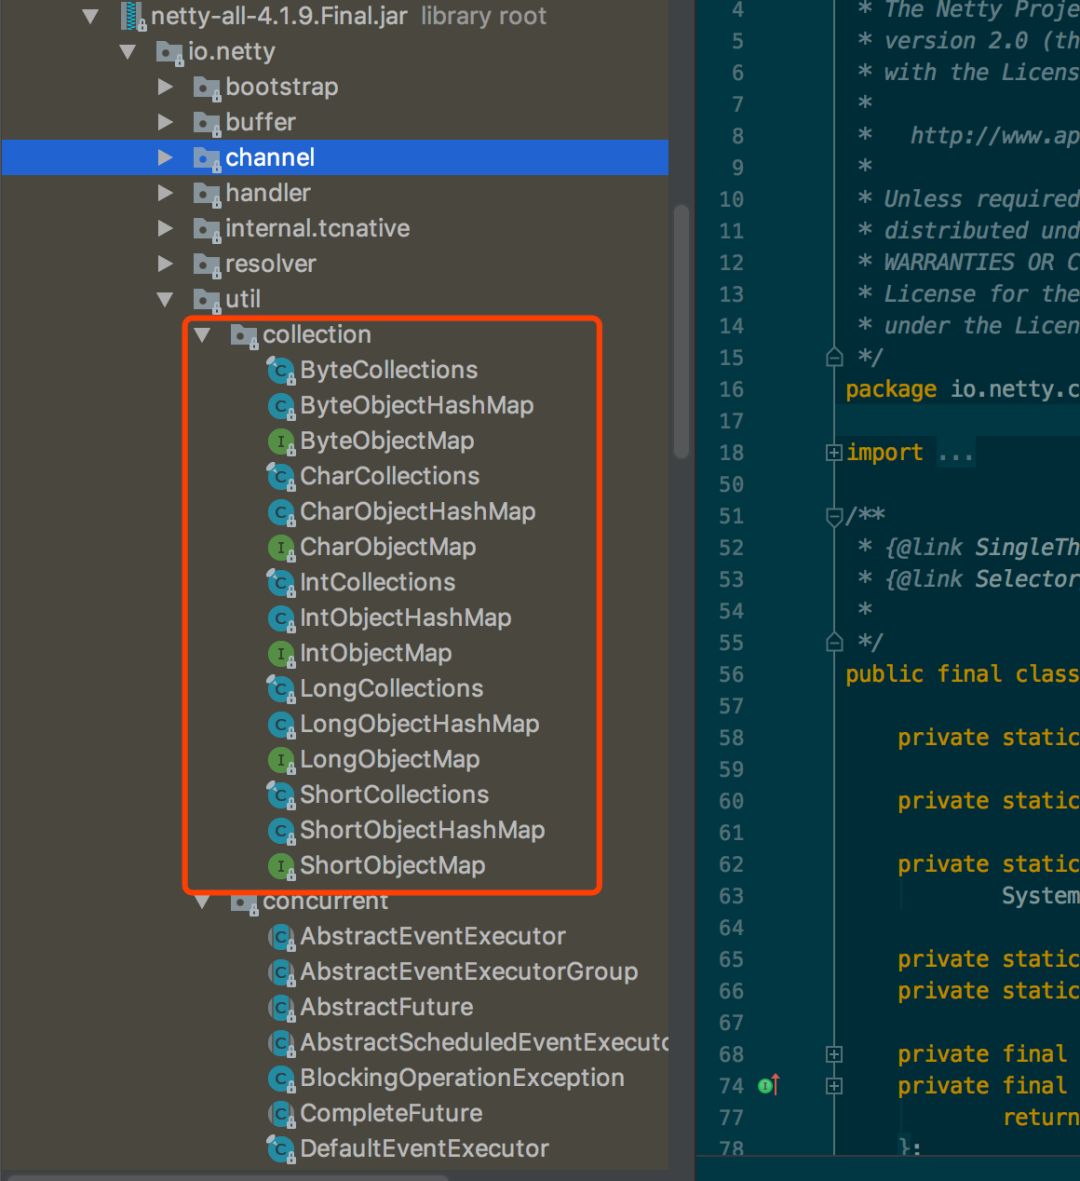Click the http://www.ap license URL text
Screen dimensions: 1080x1181
994,136
